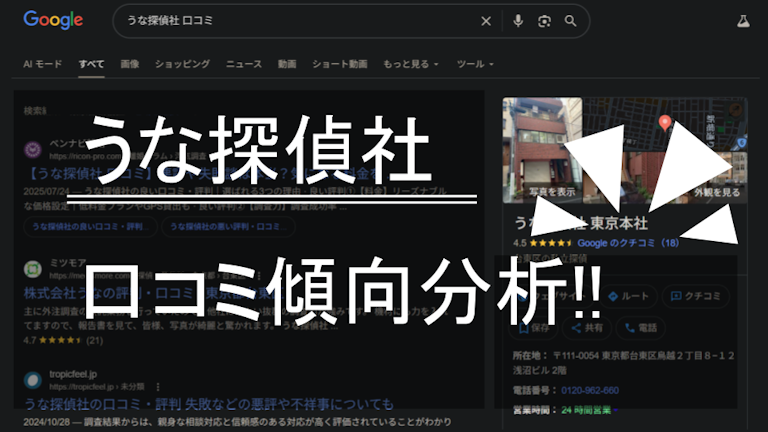Click the クチコミ reviews button
The image size is (768, 432).
click(696, 296)
